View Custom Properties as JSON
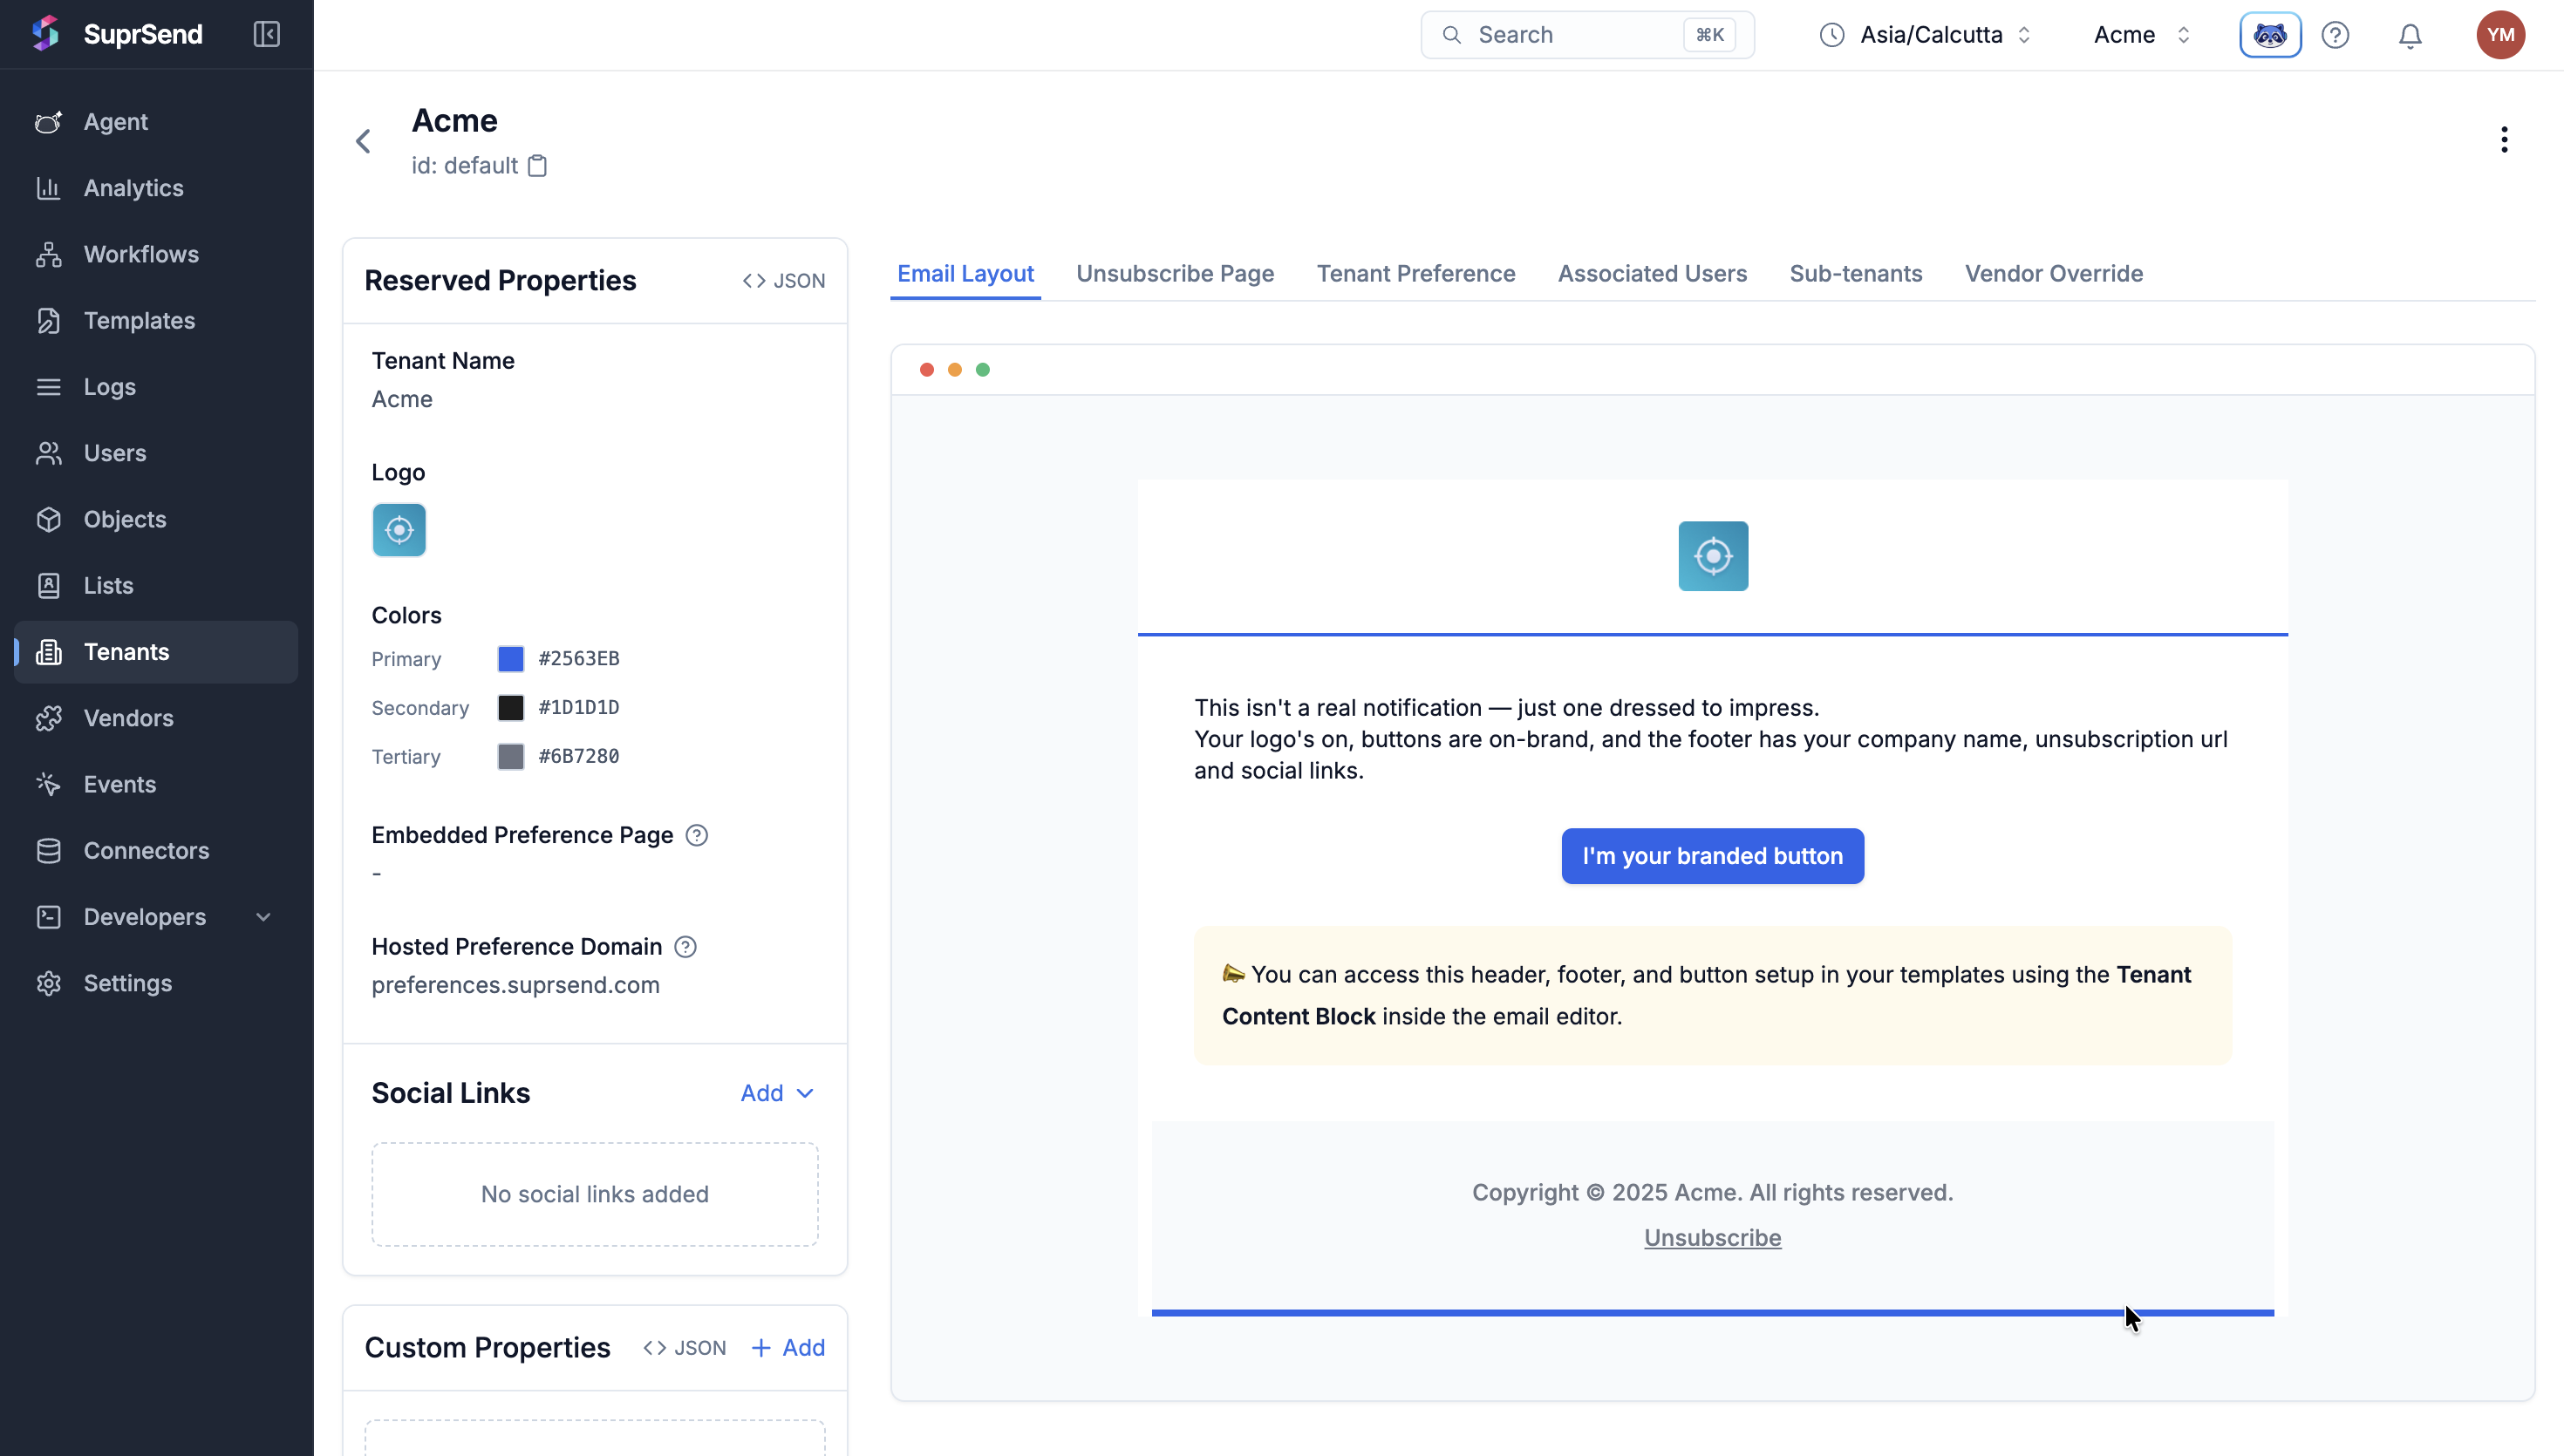Viewport: 2564px width, 1456px height. pos(685,1348)
